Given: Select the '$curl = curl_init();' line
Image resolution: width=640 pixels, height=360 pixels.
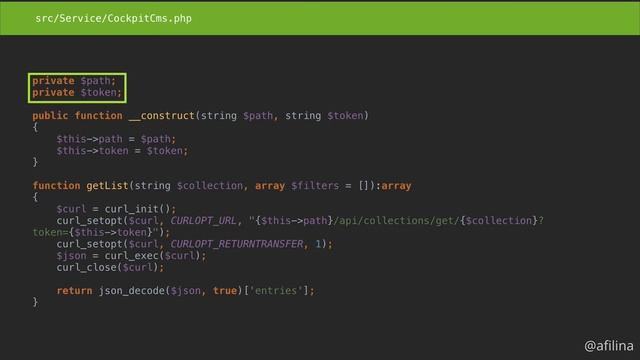Looking at the screenshot, I should click(x=116, y=209).
